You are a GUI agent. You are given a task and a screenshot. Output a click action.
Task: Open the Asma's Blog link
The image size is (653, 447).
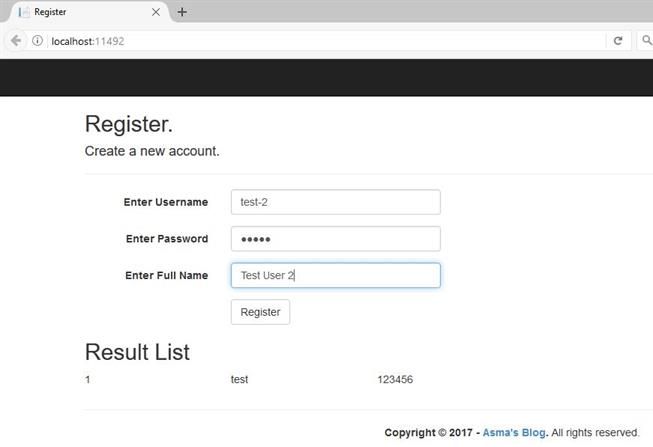(x=515, y=433)
